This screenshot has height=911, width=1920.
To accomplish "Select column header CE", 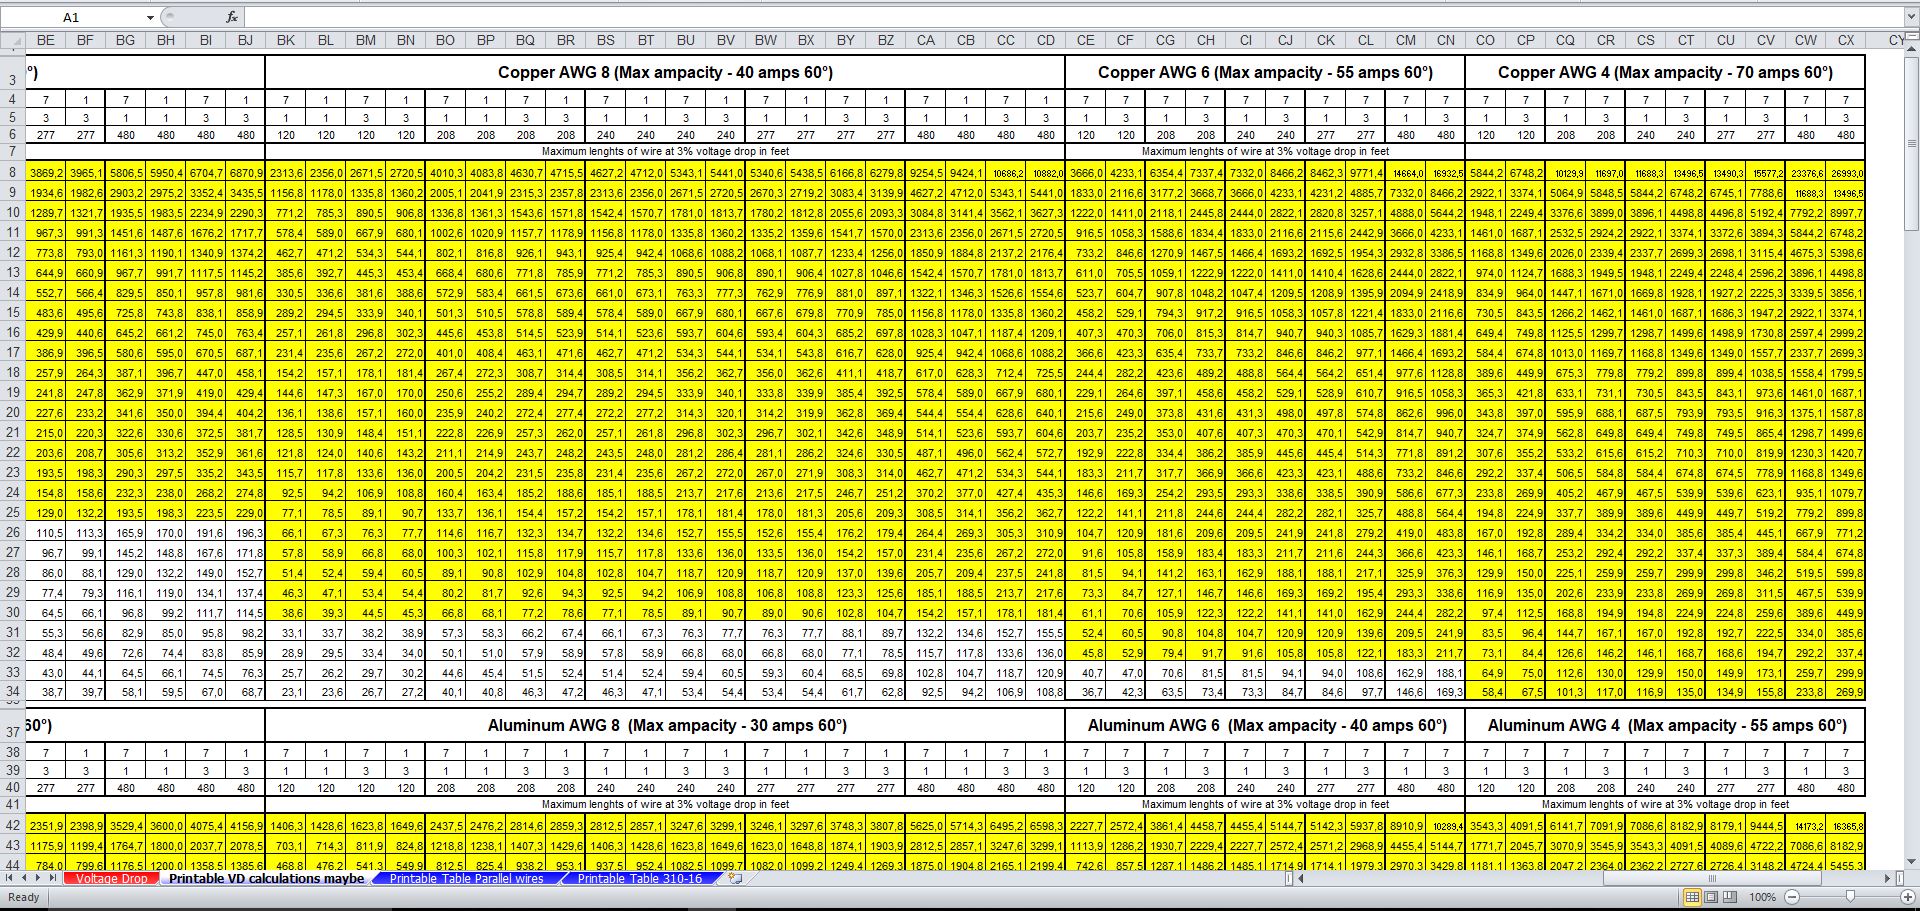I will [1085, 40].
